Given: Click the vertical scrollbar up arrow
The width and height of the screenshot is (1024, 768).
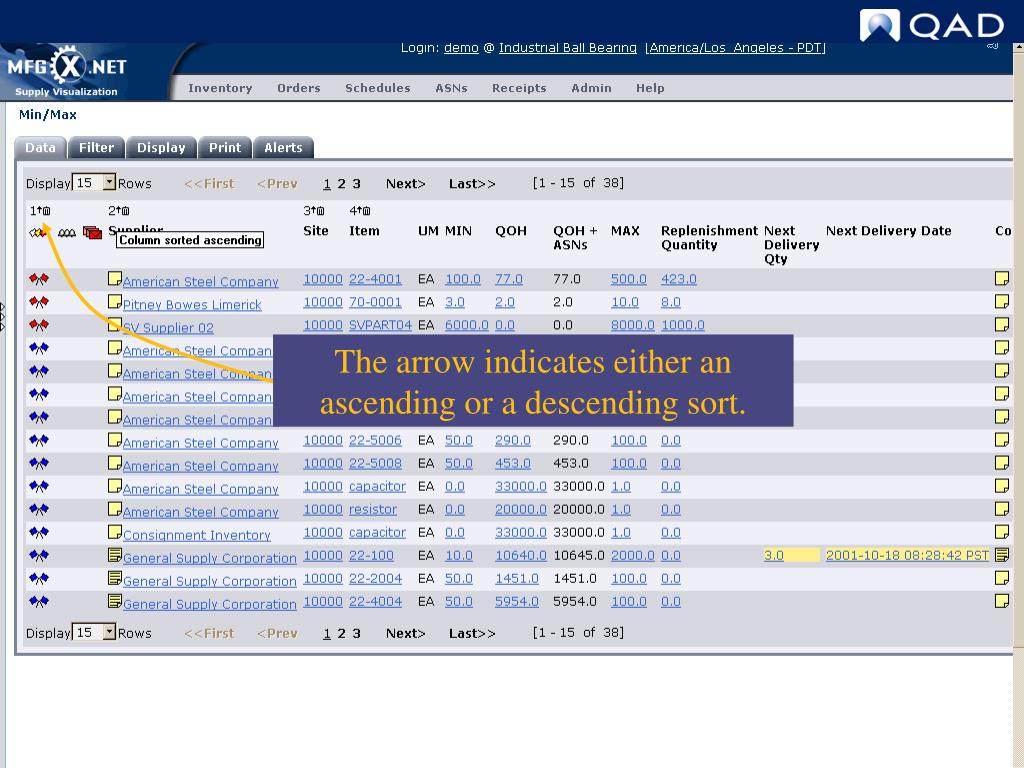Looking at the screenshot, I should click(x=1018, y=48).
